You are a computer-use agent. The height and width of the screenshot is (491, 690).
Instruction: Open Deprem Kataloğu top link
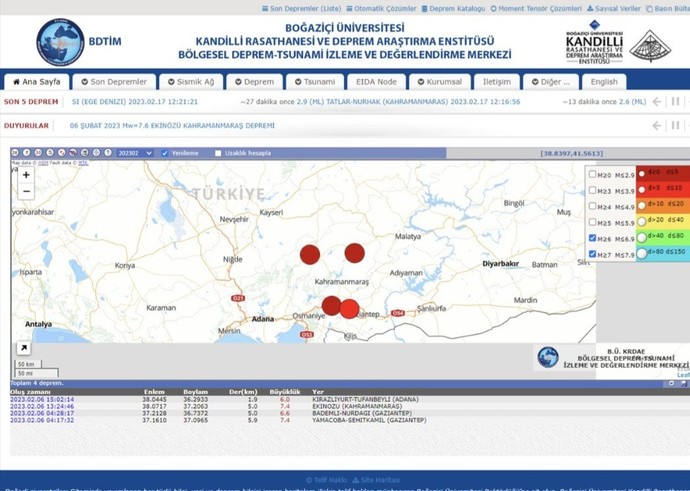[453, 8]
